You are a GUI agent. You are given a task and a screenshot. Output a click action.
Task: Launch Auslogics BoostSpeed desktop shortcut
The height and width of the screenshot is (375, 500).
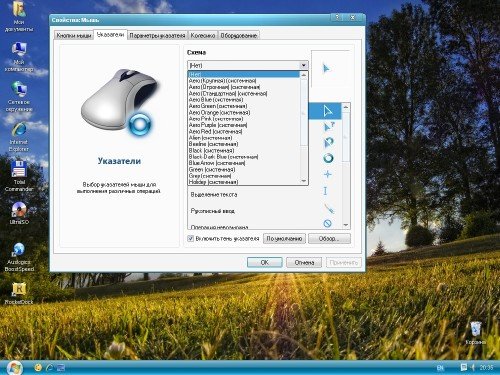(x=19, y=257)
